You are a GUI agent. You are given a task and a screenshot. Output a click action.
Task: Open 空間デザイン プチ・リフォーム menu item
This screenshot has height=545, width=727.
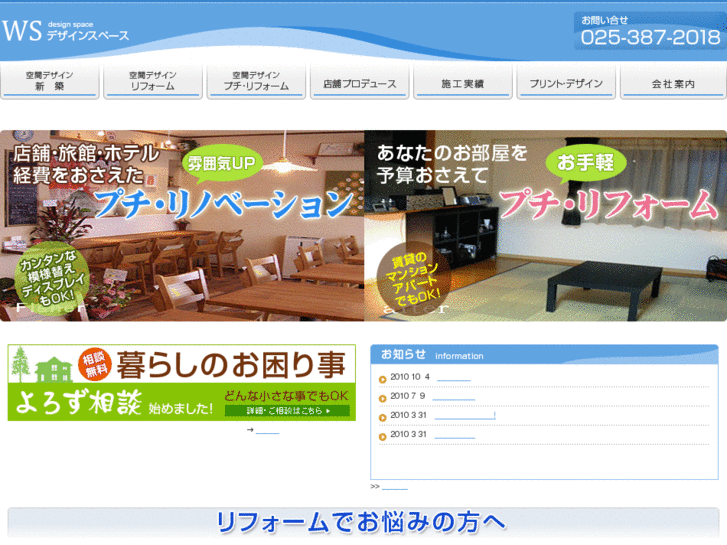256,81
